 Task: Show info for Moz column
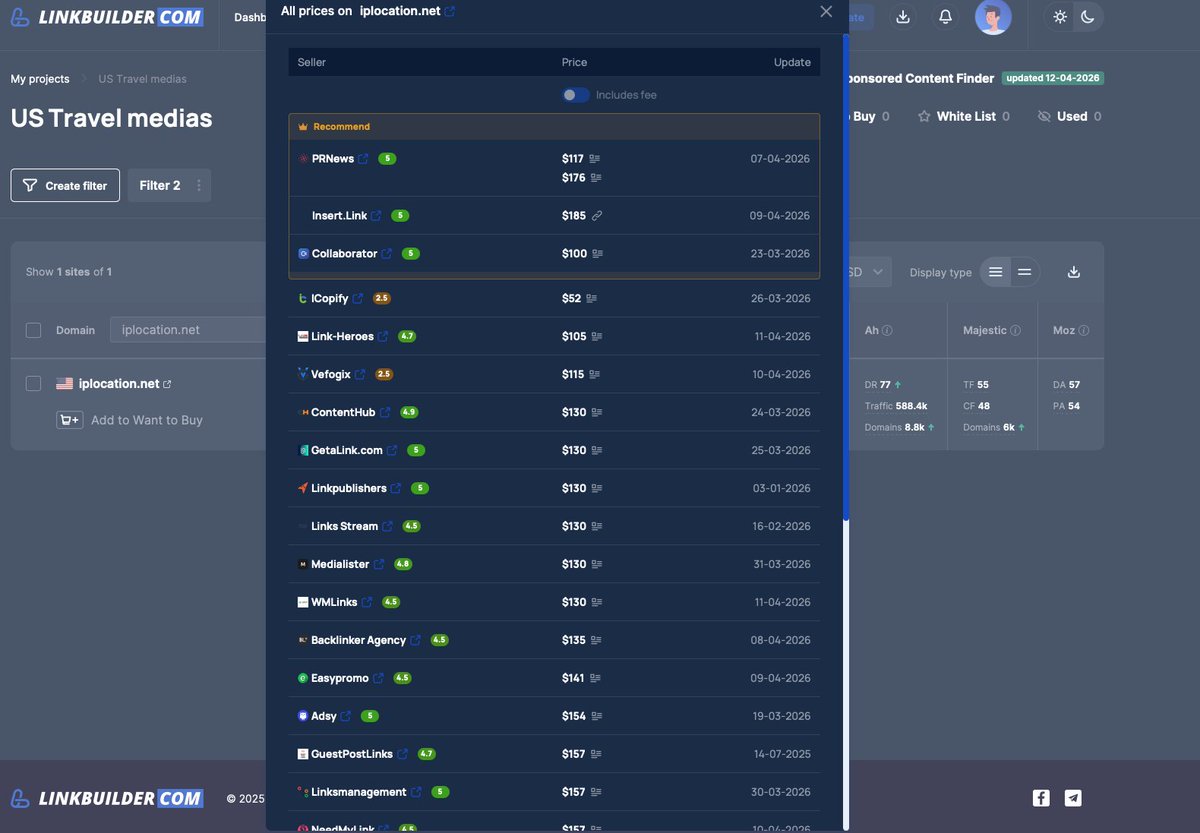1084,331
